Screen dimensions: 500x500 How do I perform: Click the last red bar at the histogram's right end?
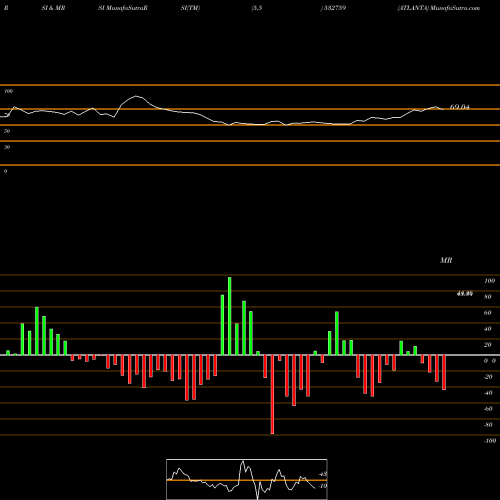coord(444,372)
